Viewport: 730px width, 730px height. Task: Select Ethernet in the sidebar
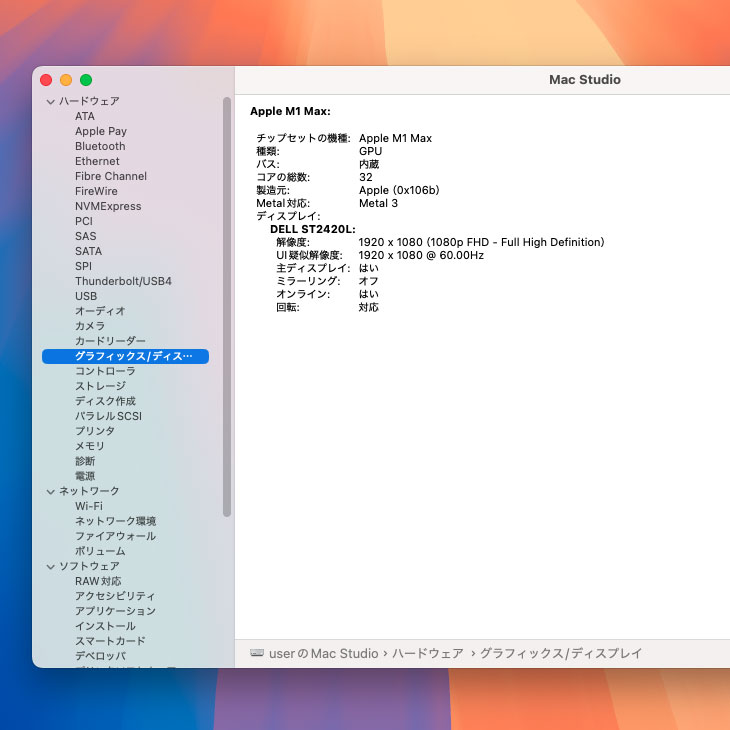[x=97, y=161]
